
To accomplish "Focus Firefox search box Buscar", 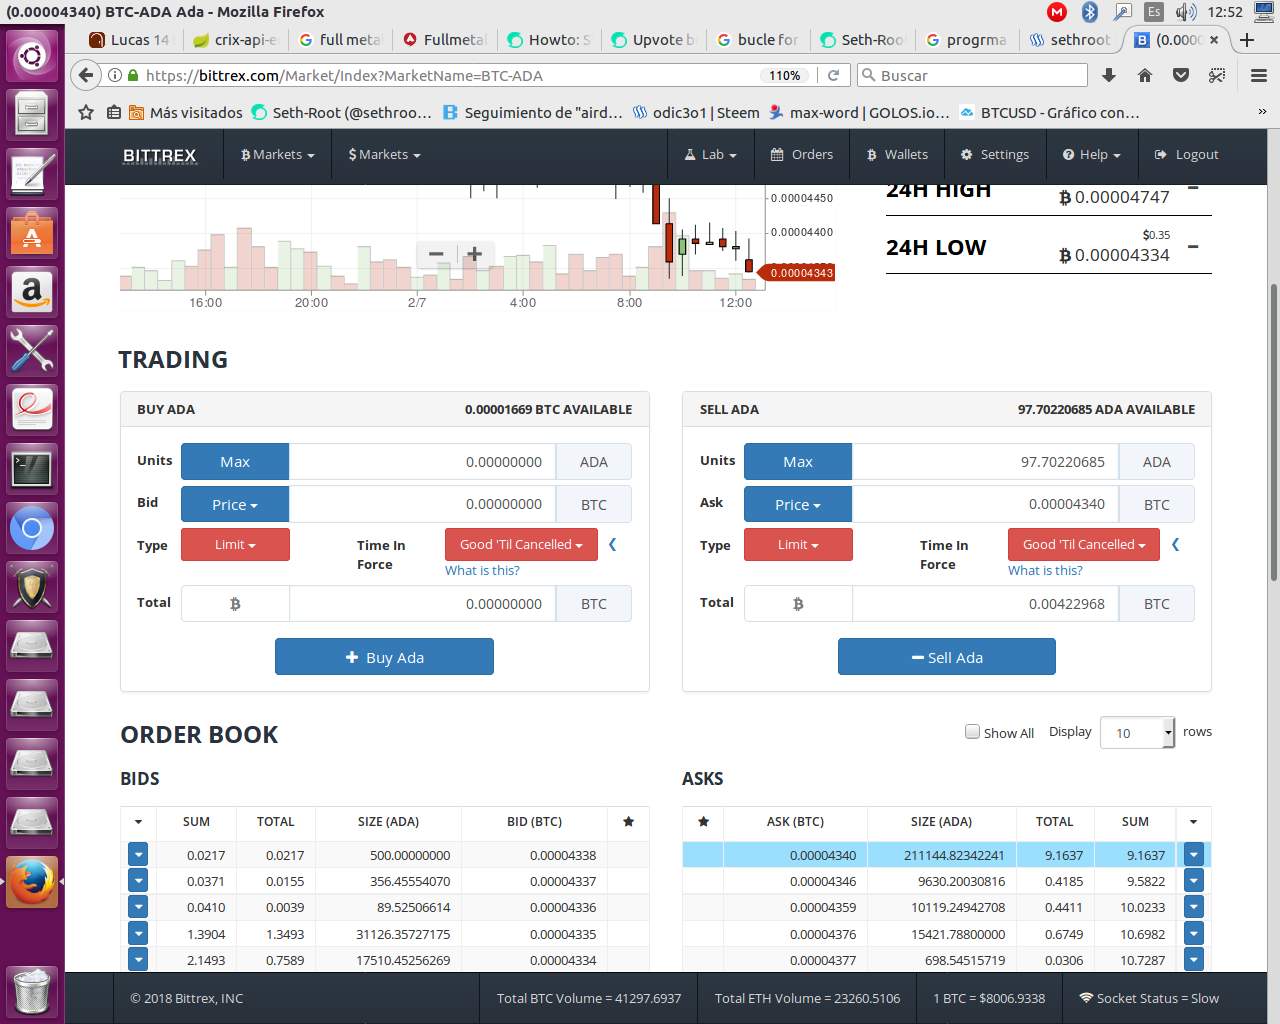I will click(972, 75).
